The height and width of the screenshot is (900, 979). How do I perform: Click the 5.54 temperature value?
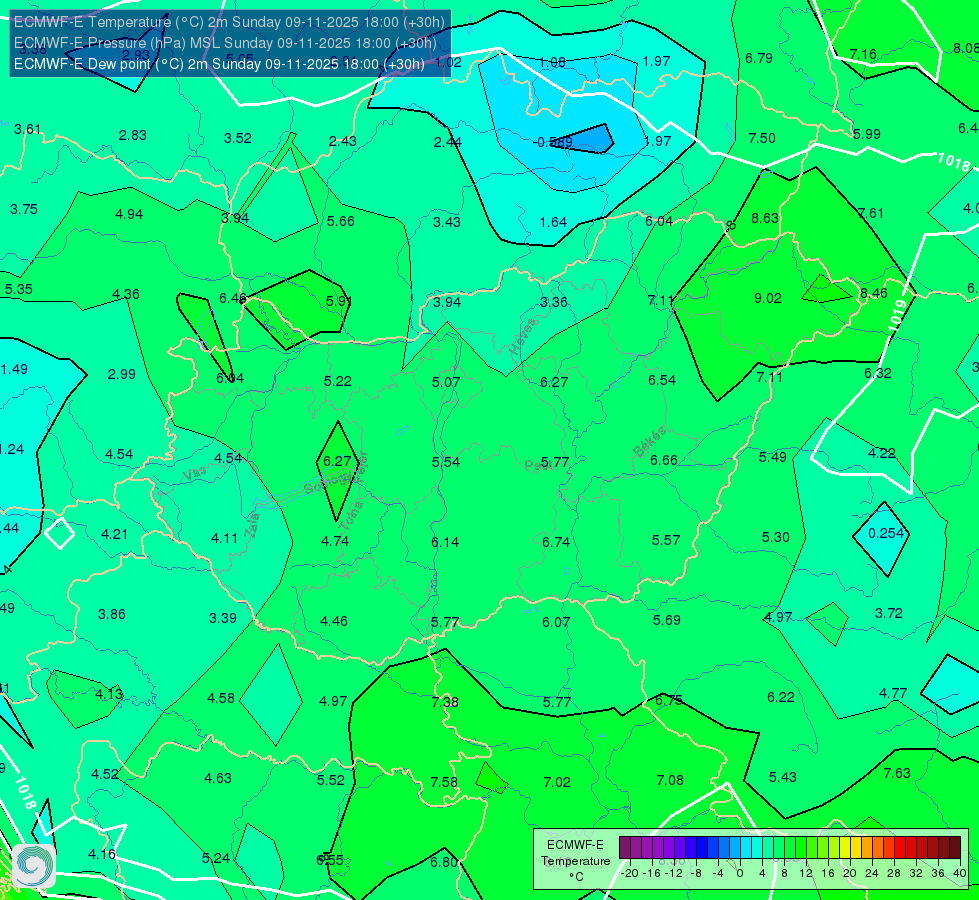[x=446, y=462]
